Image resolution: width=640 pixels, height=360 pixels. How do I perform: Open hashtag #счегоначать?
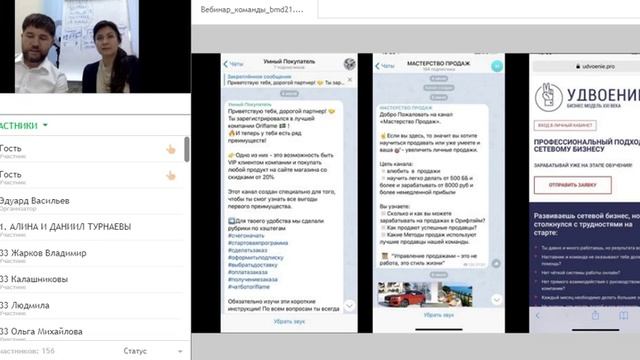246,236
